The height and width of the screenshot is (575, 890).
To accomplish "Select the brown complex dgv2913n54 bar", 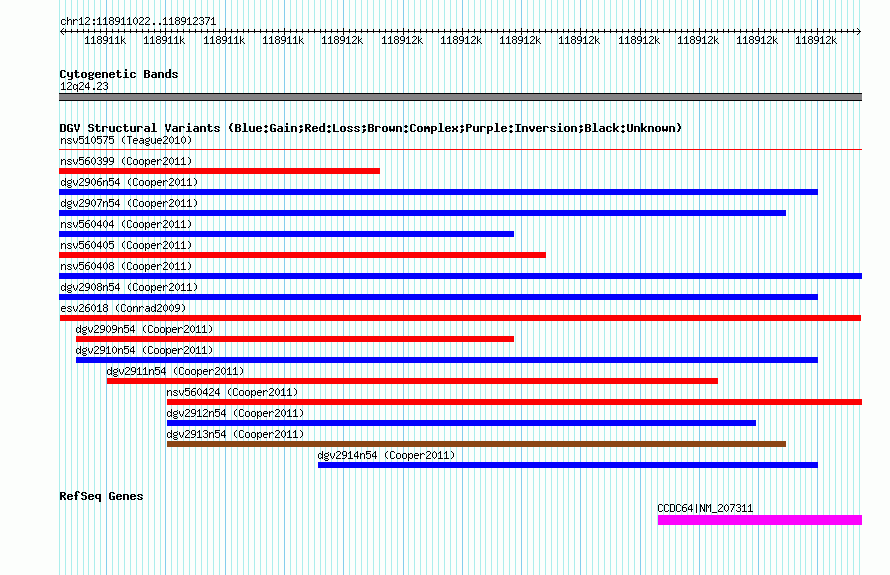I will click(476, 444).
